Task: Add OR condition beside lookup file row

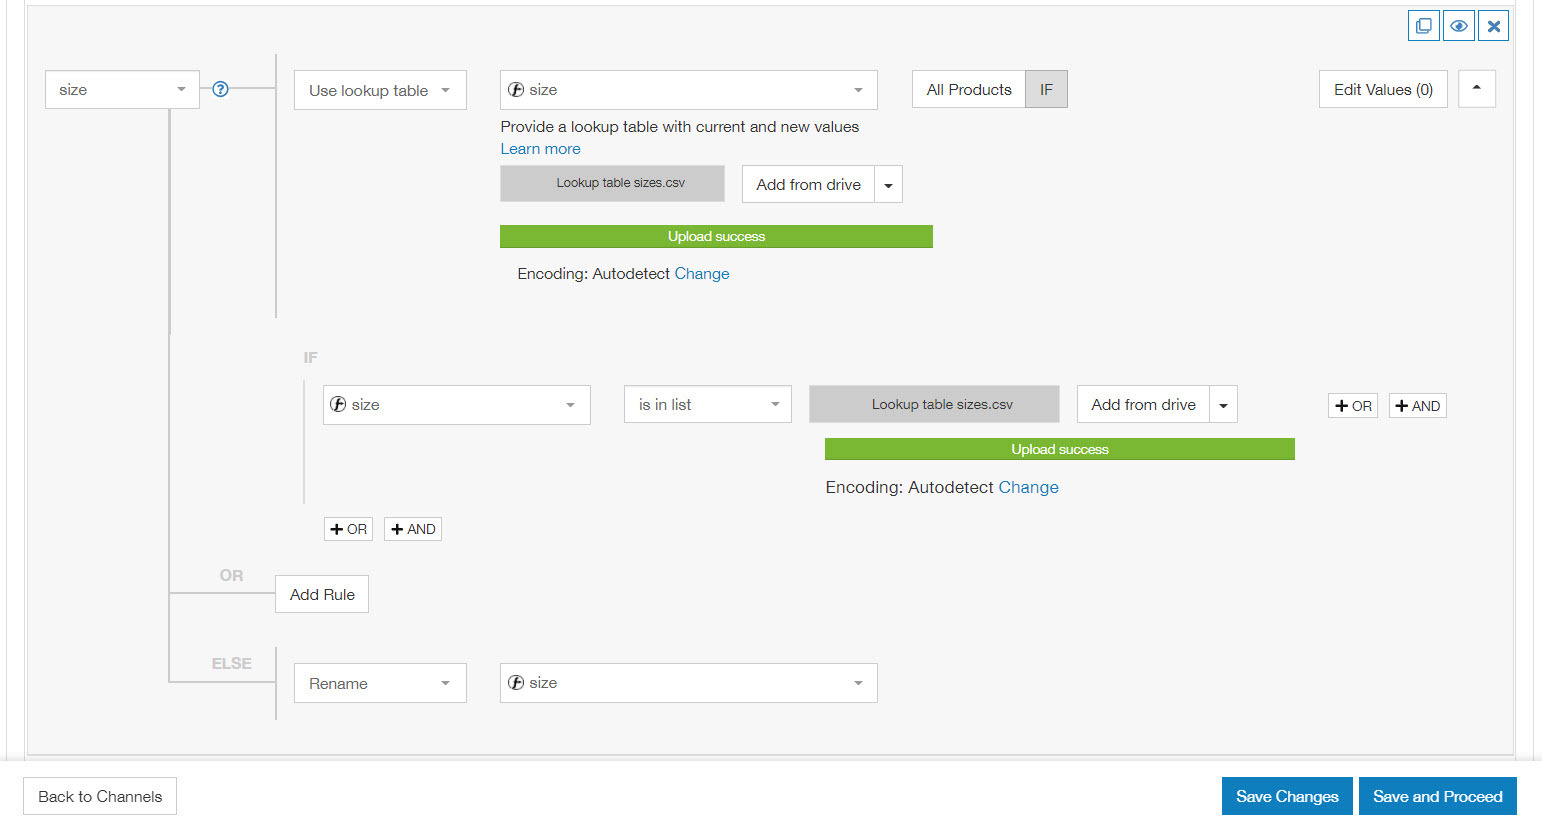Action: coord(1353,406)
